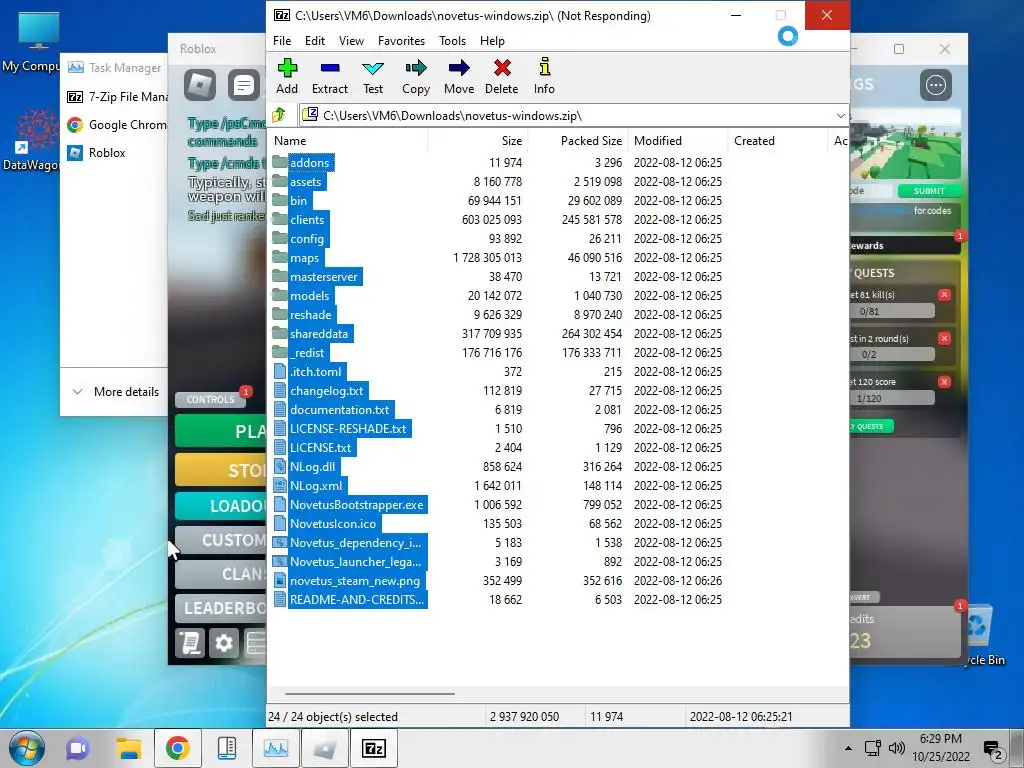Viewport: 1024px width, 768px height.
Task: Expand the address path dropdown
Action: pyautogui.click(x=840, y=116)
